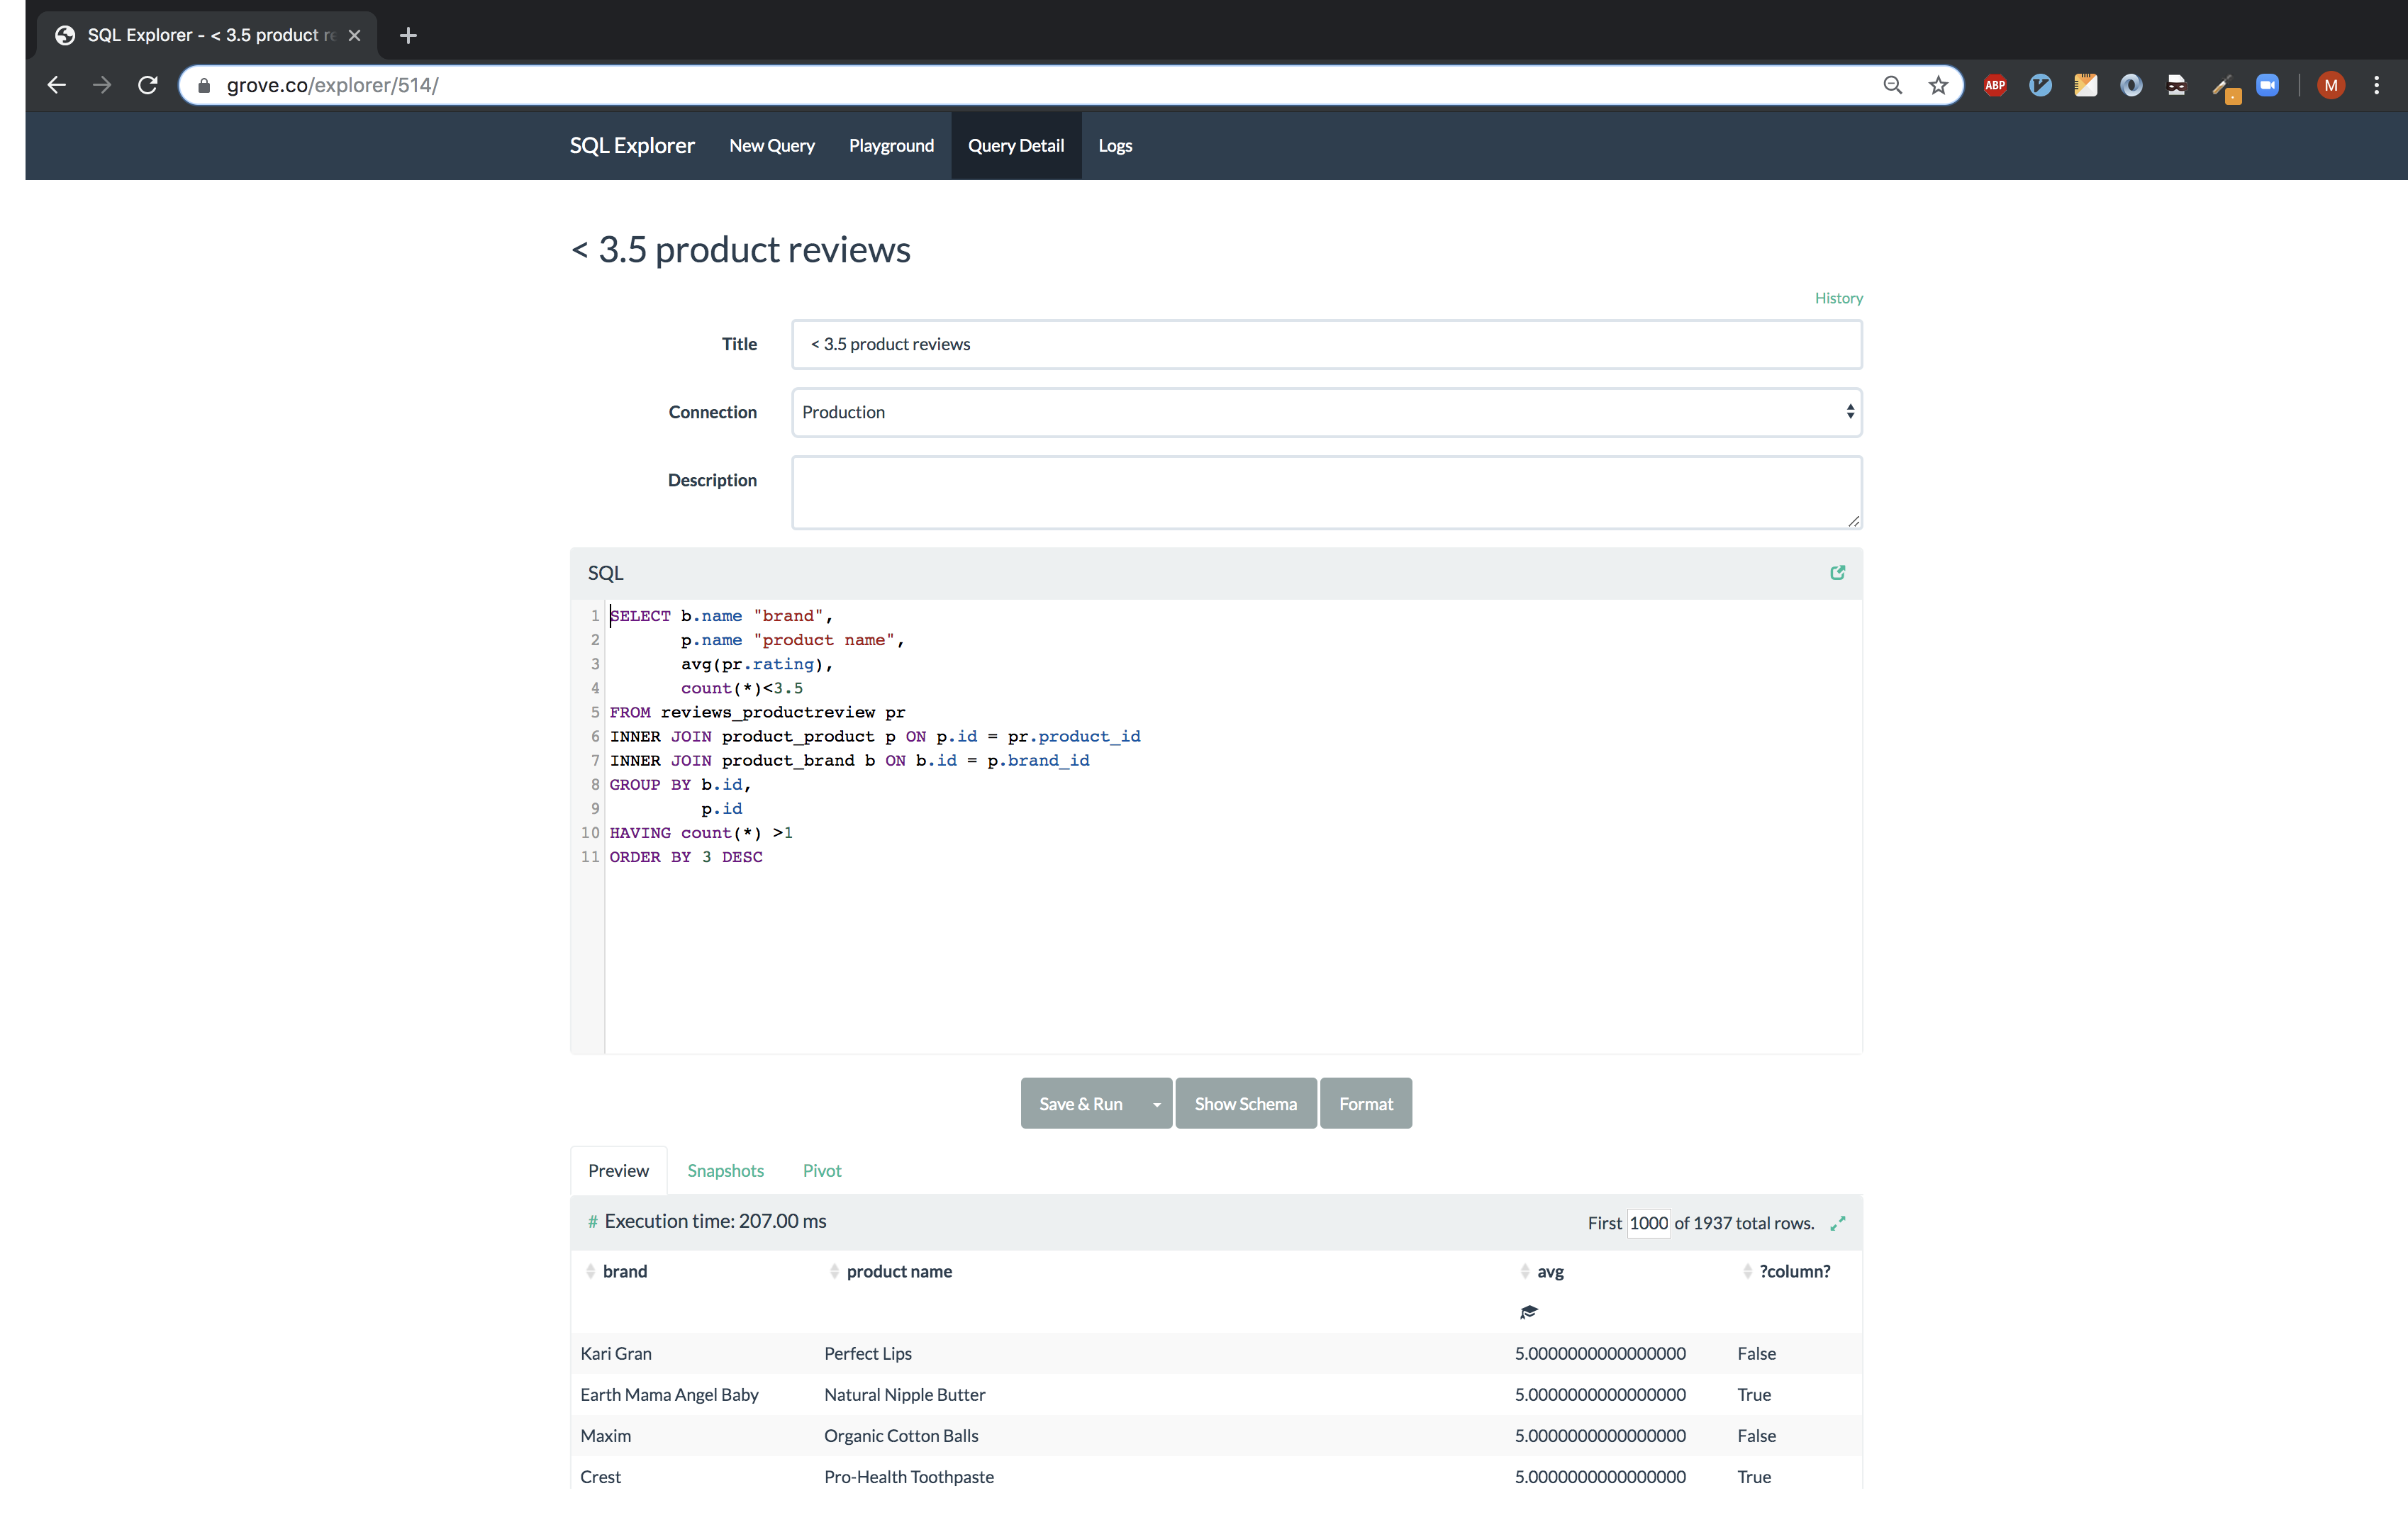Click the expand results fullscreen icon
2408x1520 pixels.
(1837, 1223)
